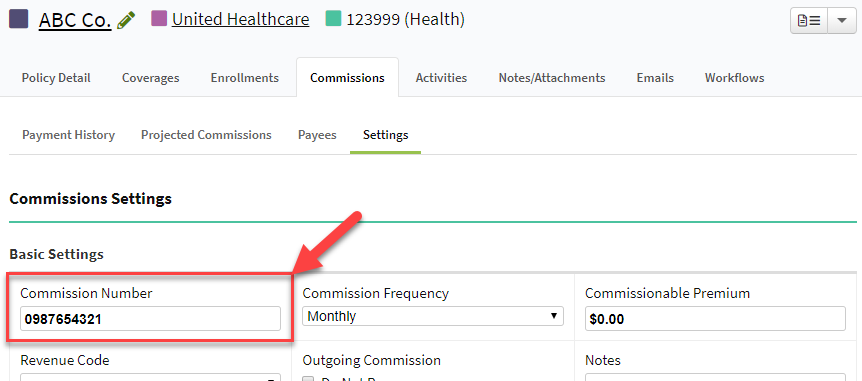Click the Basic Settings heading
This screenshot has height=381, width=862.
[57, 255]
